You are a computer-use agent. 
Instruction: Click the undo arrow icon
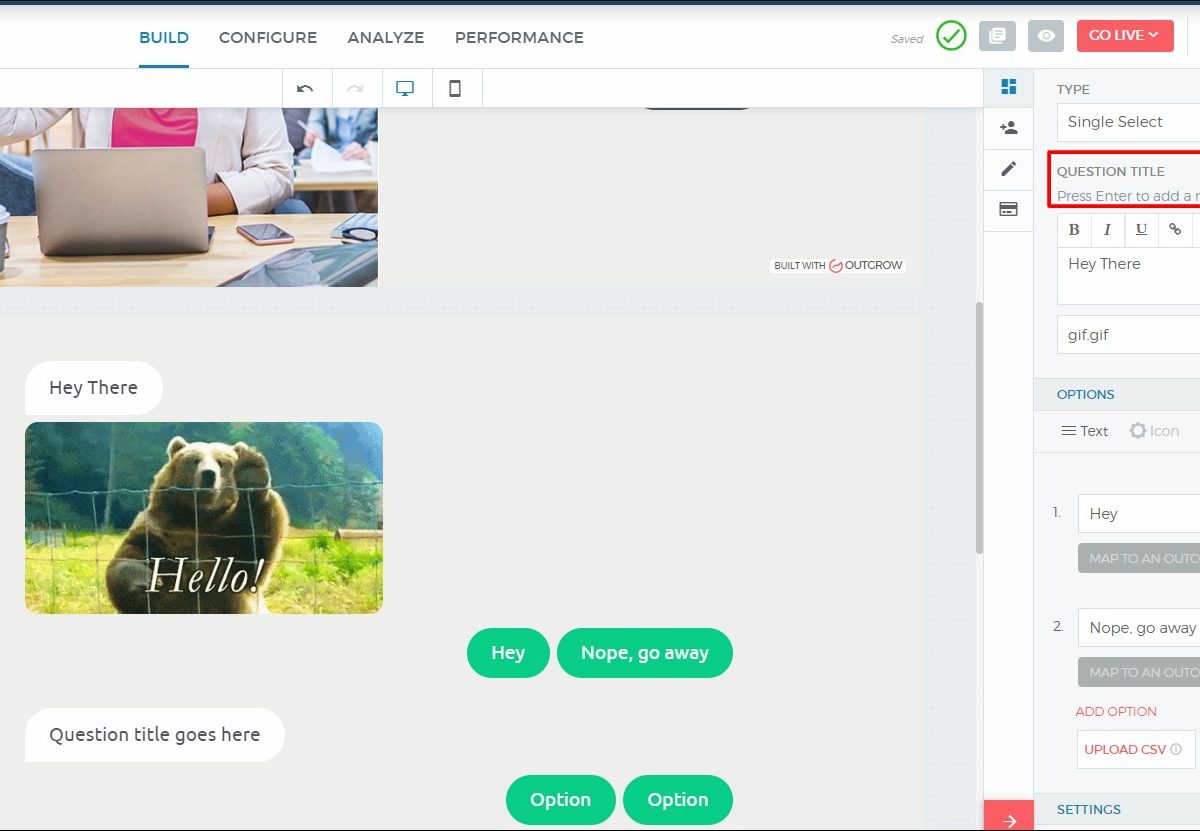(305, 88)
